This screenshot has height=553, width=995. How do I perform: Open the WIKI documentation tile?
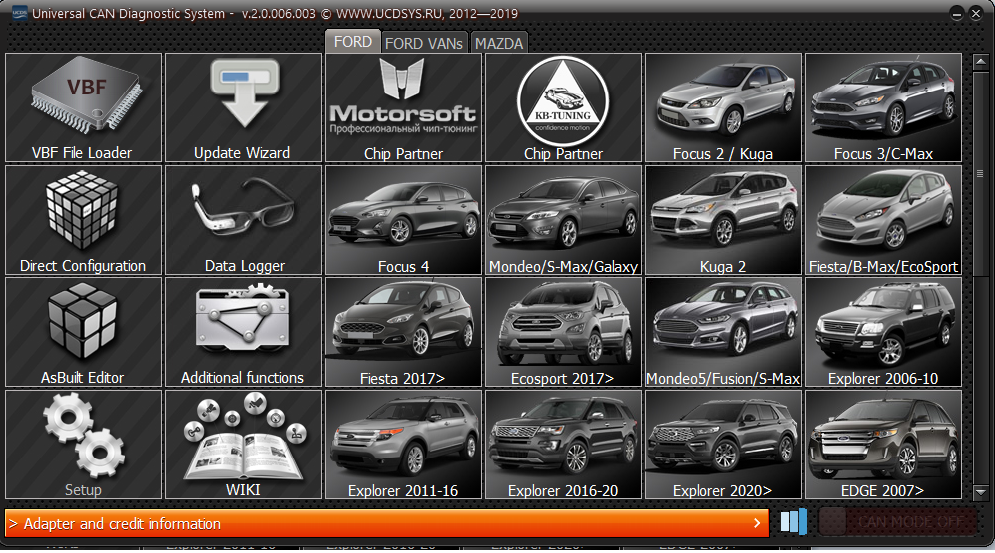coord(243,444)
